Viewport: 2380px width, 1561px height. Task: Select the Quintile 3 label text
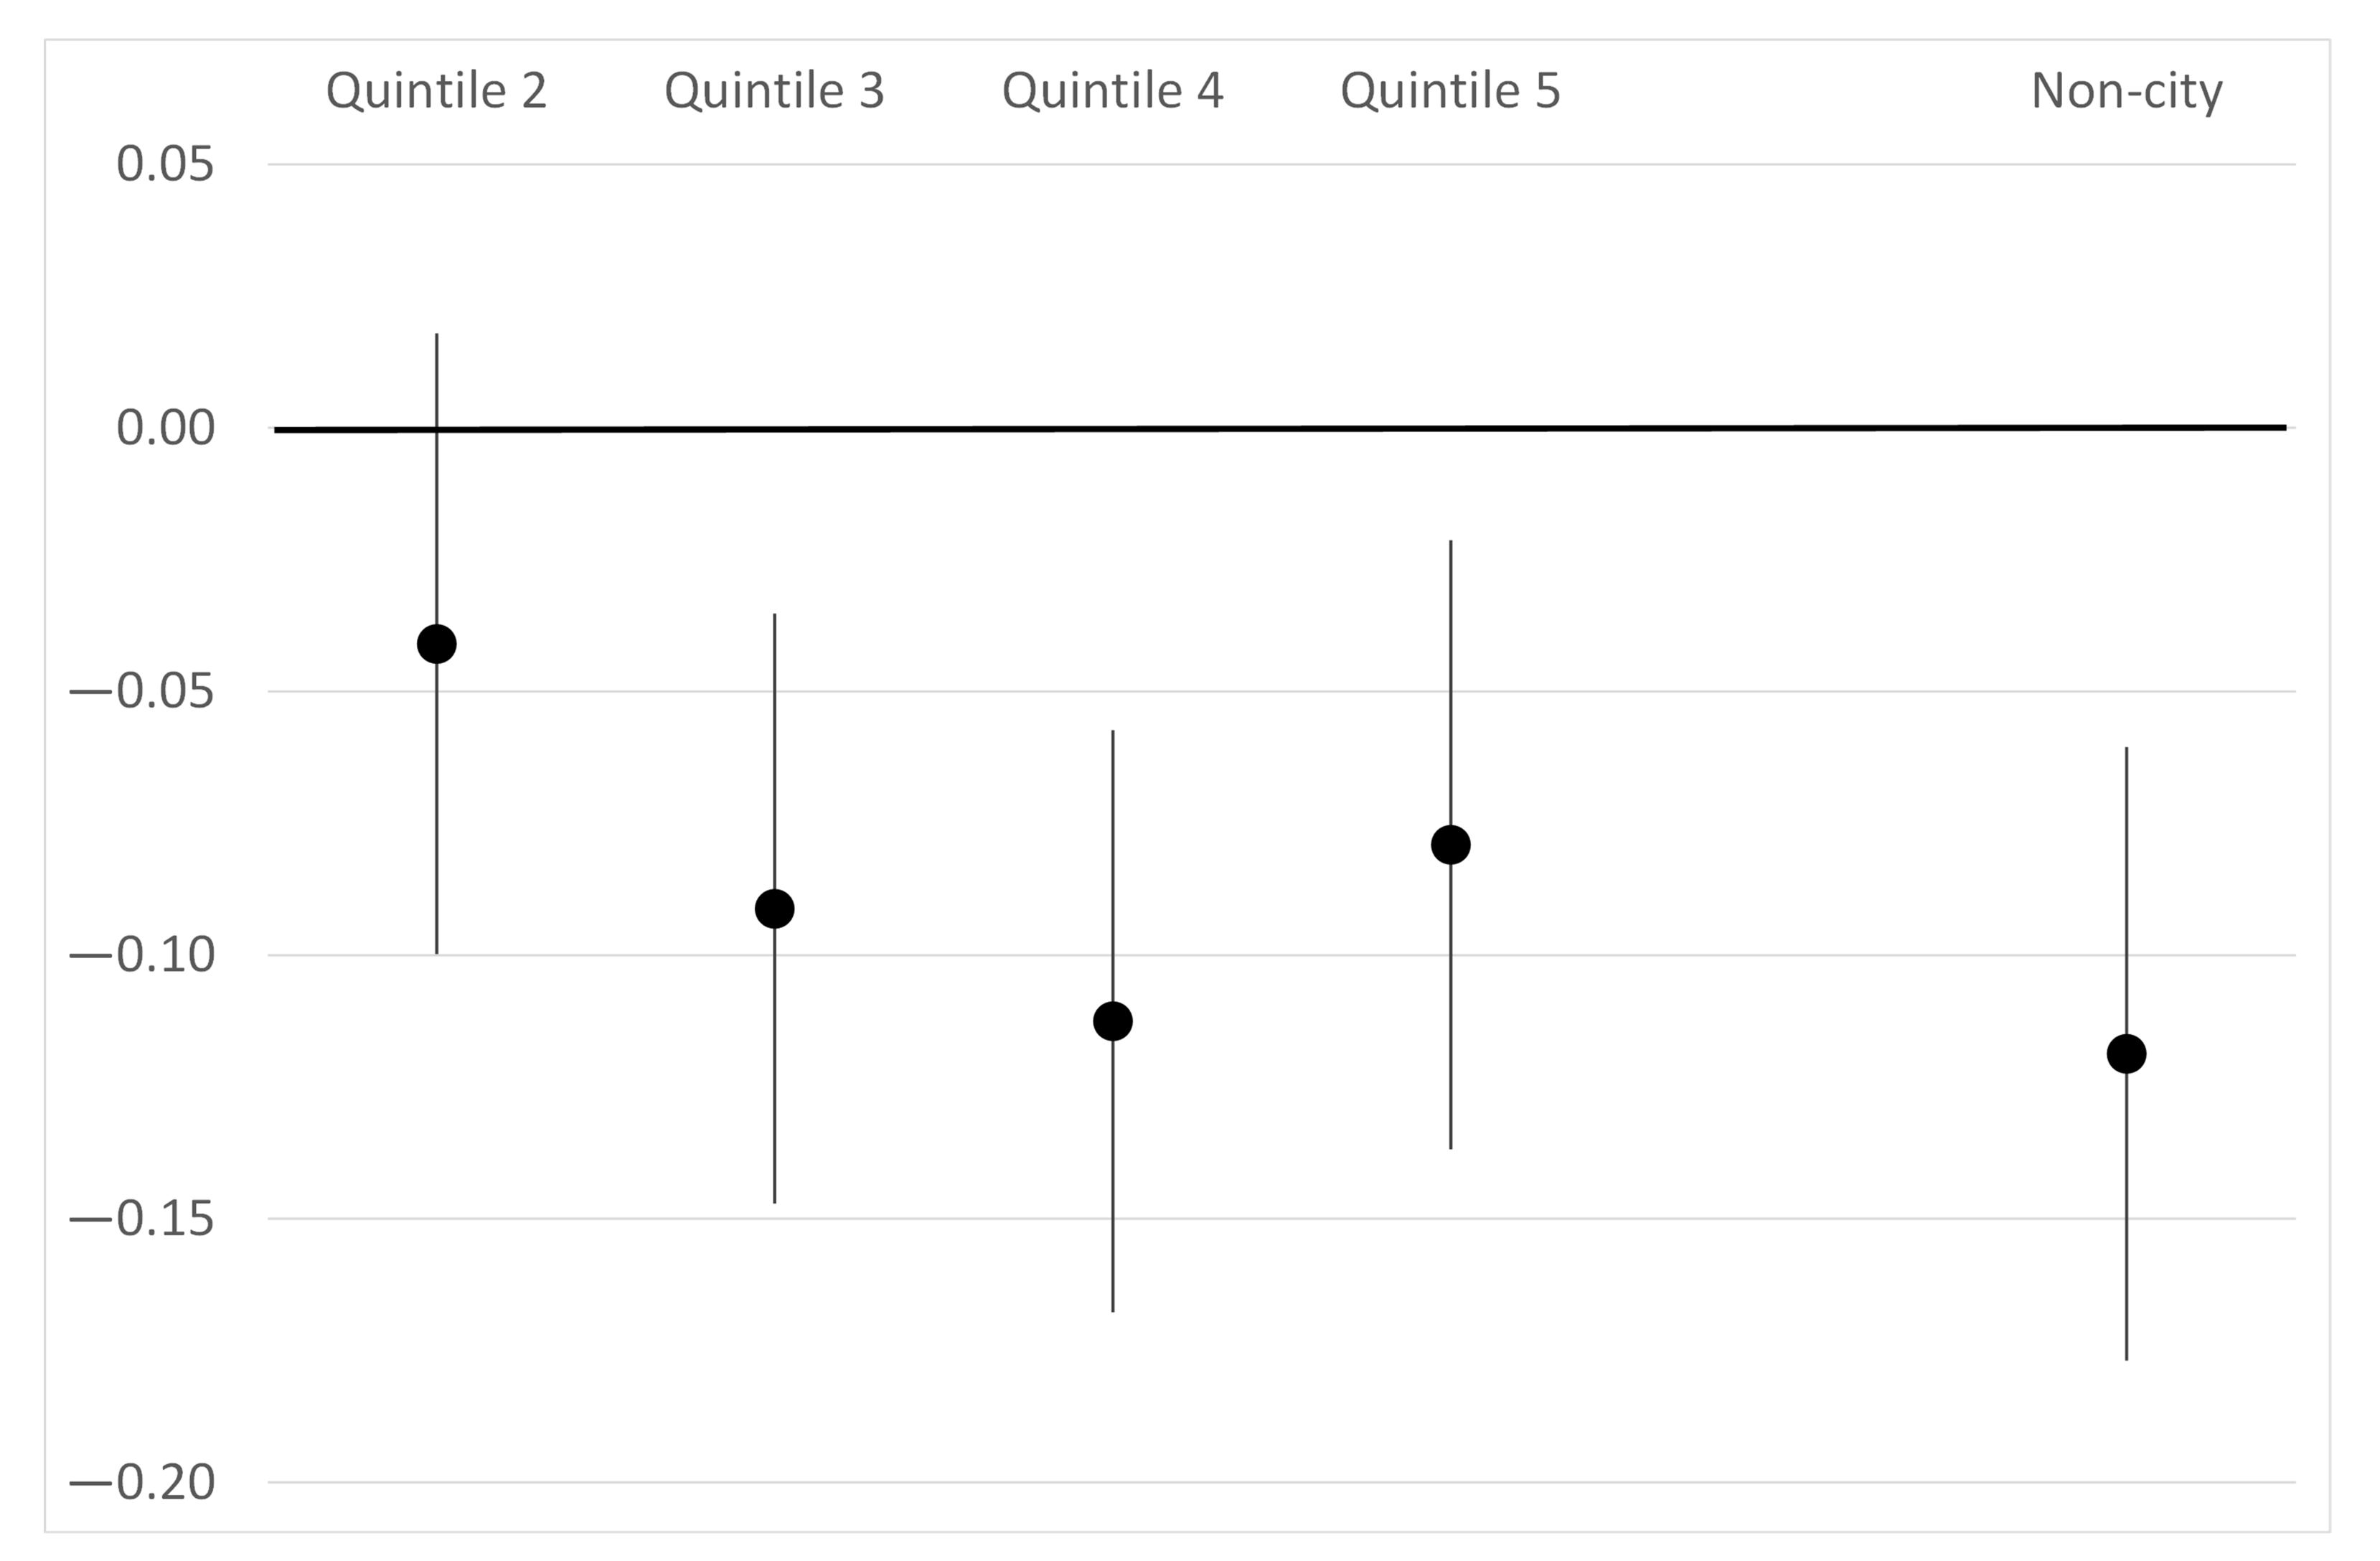tap(775, 91)
